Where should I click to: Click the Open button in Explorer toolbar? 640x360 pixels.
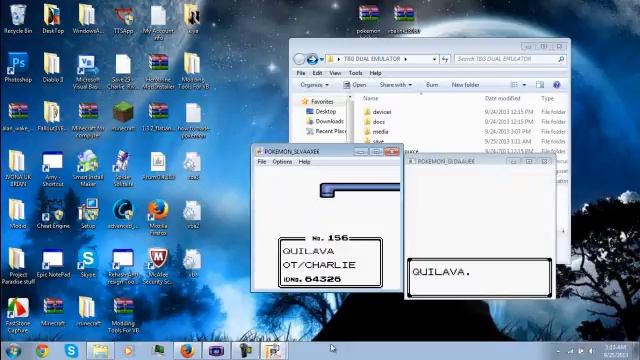pos(355,85)
